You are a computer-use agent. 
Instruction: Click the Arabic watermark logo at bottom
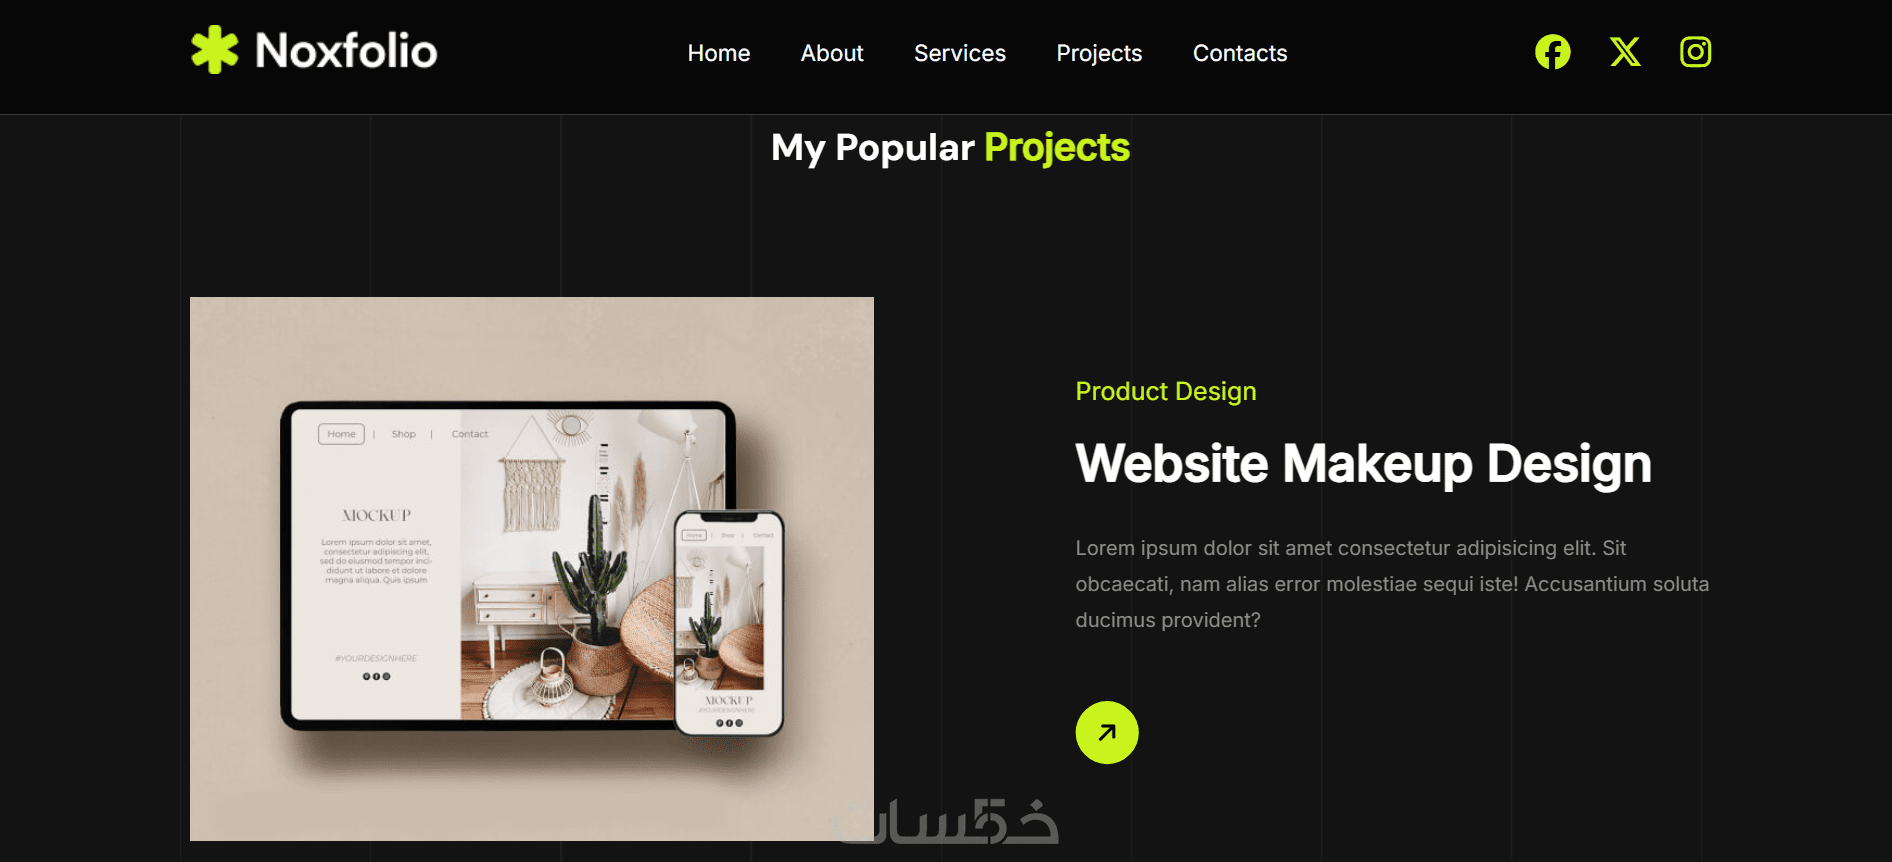(946, 822)
